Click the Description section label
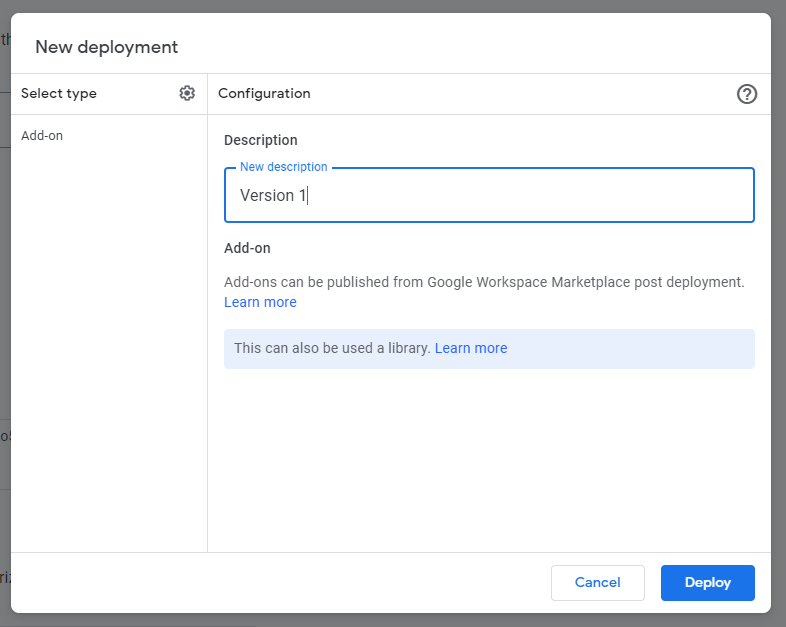 pyautogui.click(x=261, y=140)
